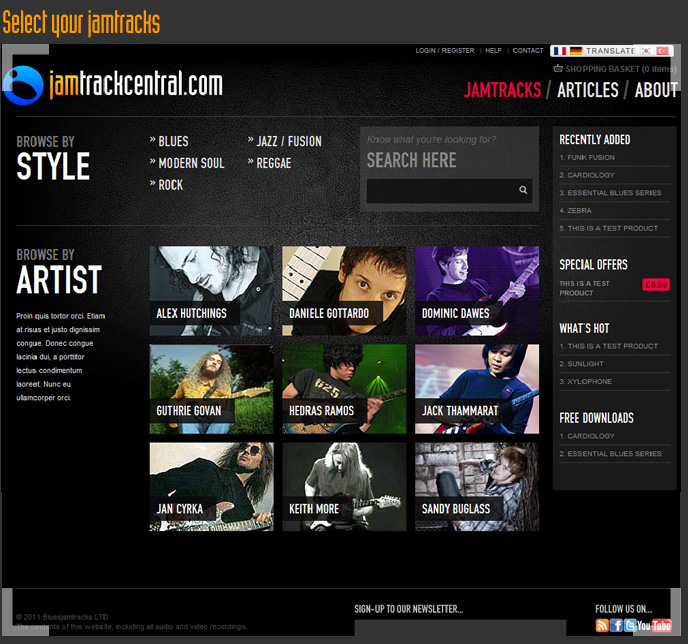Open the ARTICLES main menu item
Screen dimensions: 688x644
point(588,90)
